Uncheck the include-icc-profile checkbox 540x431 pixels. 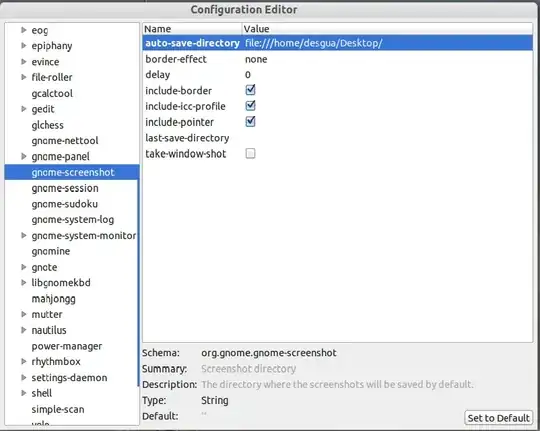250,106
